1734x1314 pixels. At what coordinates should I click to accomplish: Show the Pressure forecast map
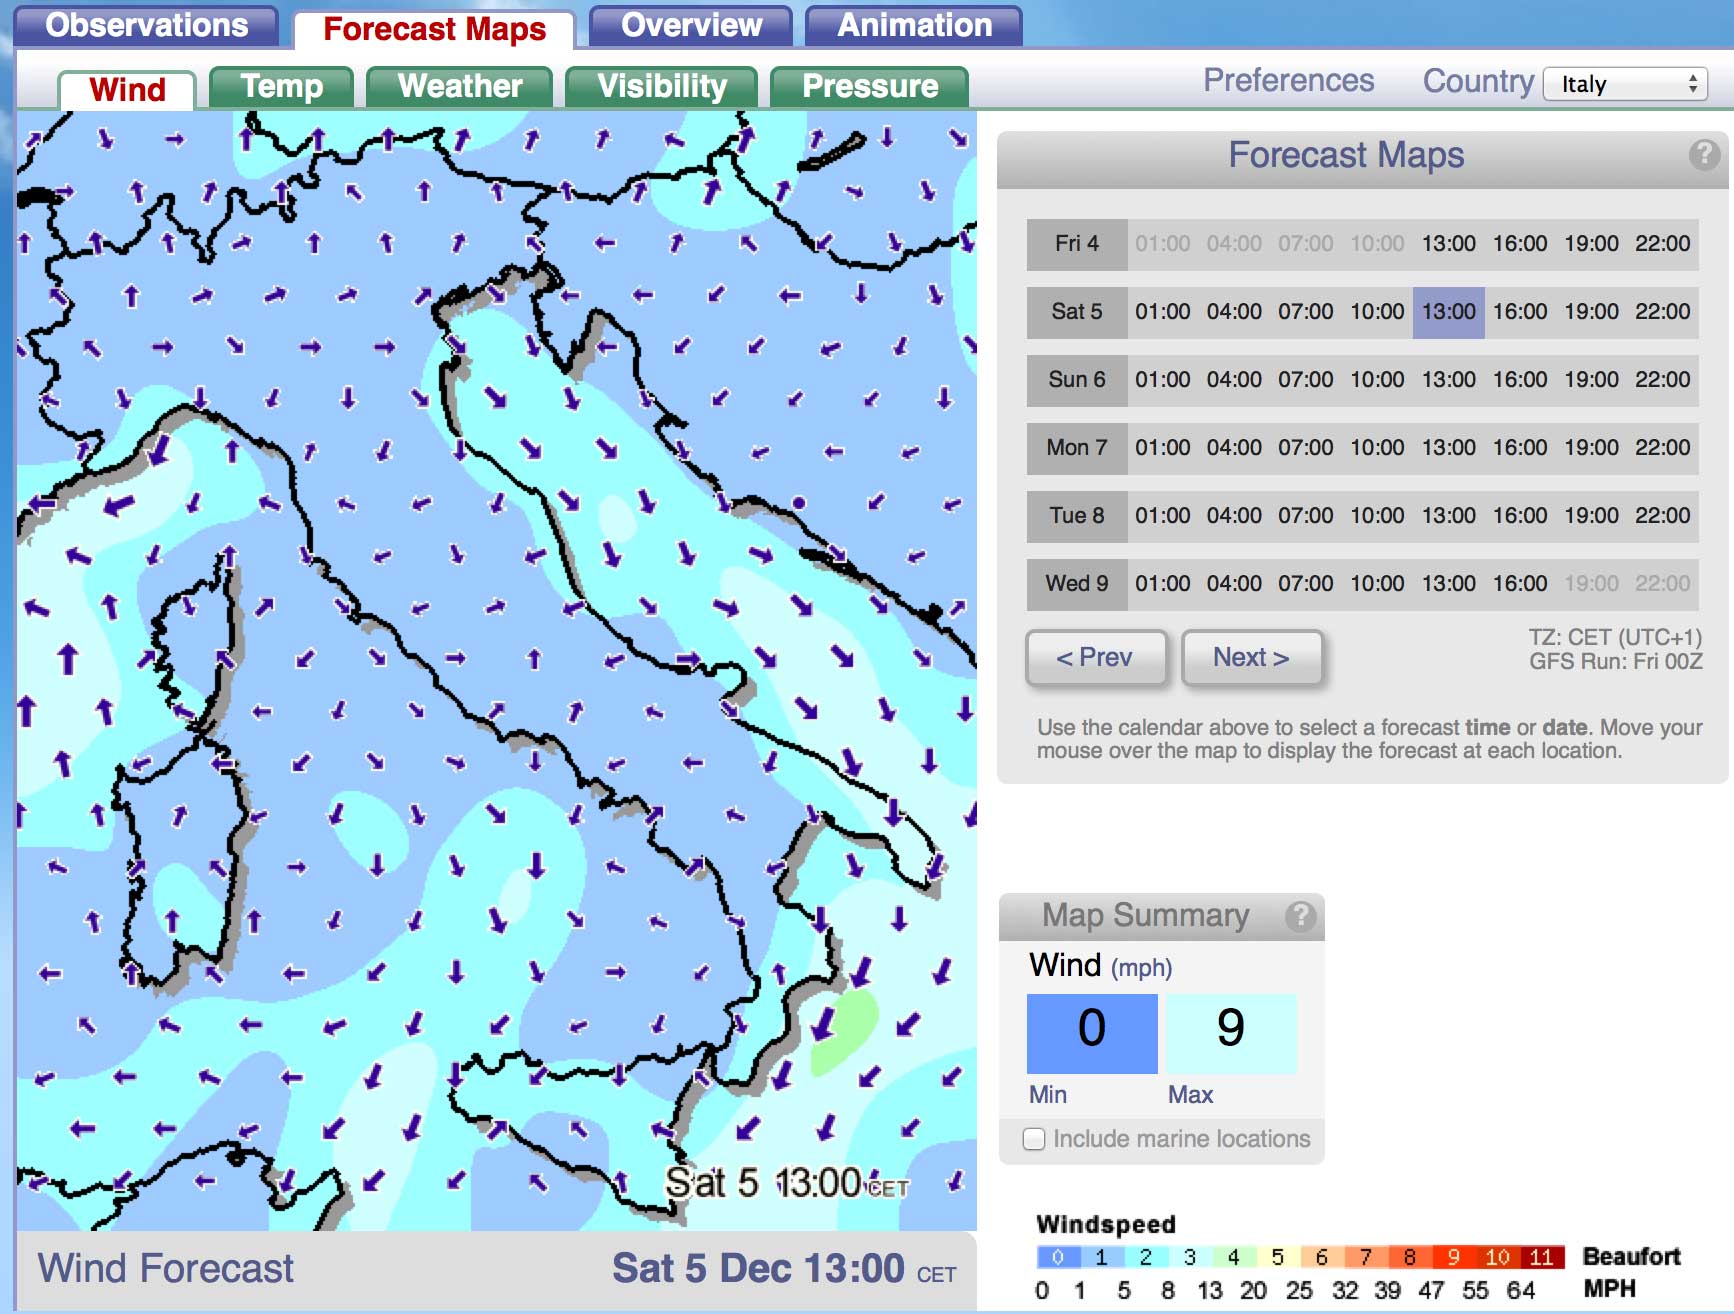869,87
